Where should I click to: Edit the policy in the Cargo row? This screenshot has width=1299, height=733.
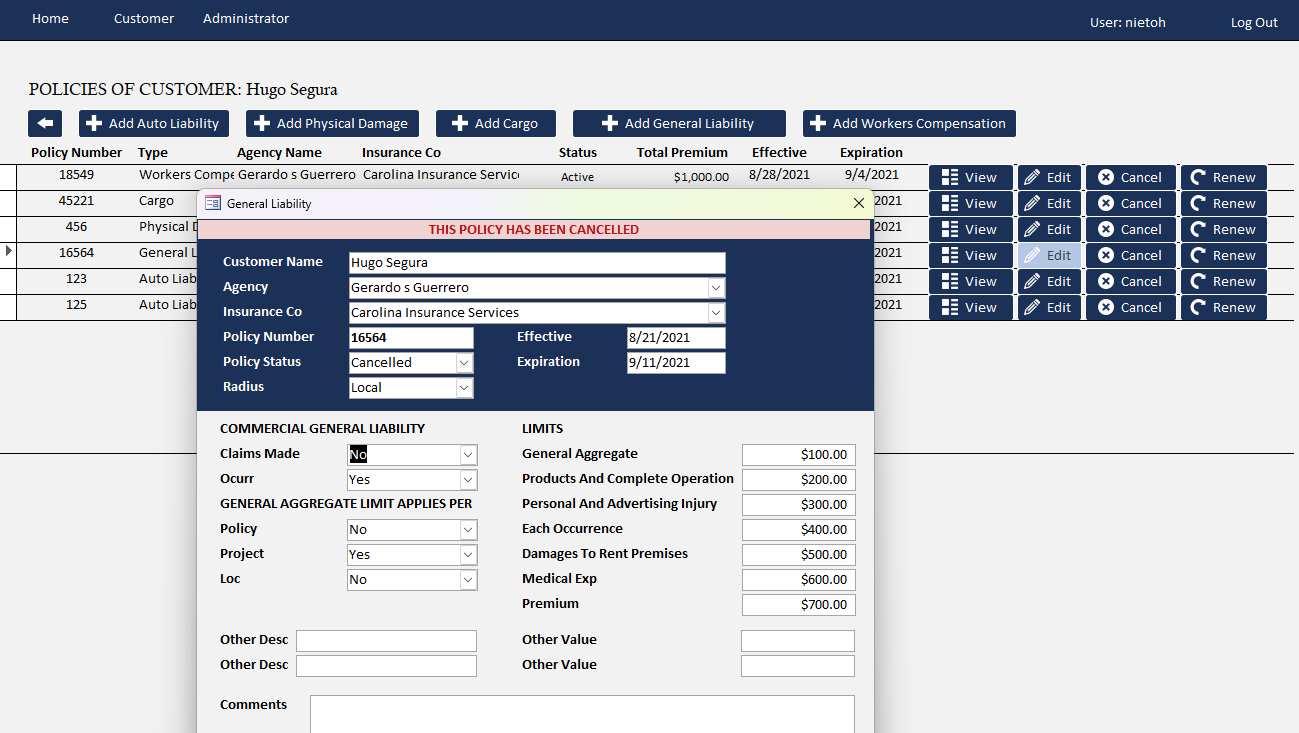coord(1049,203)
